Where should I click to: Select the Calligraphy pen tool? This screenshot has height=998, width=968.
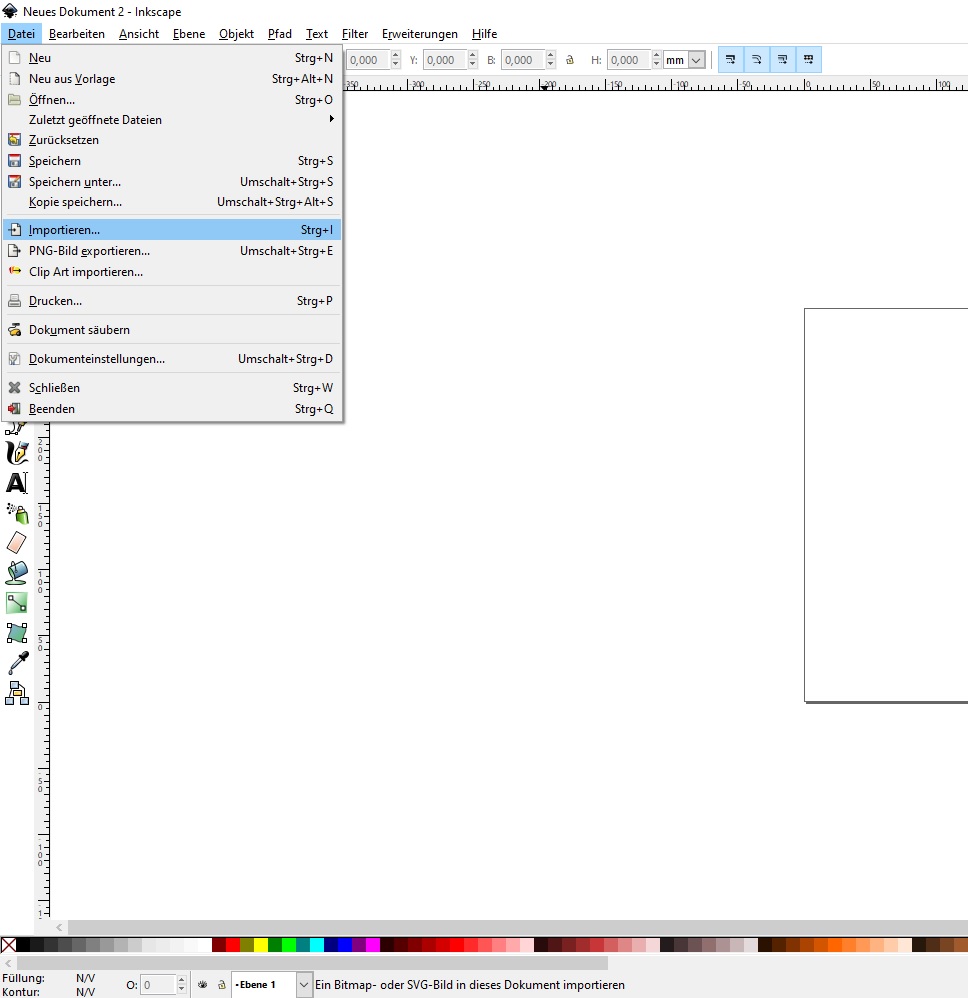17,453
